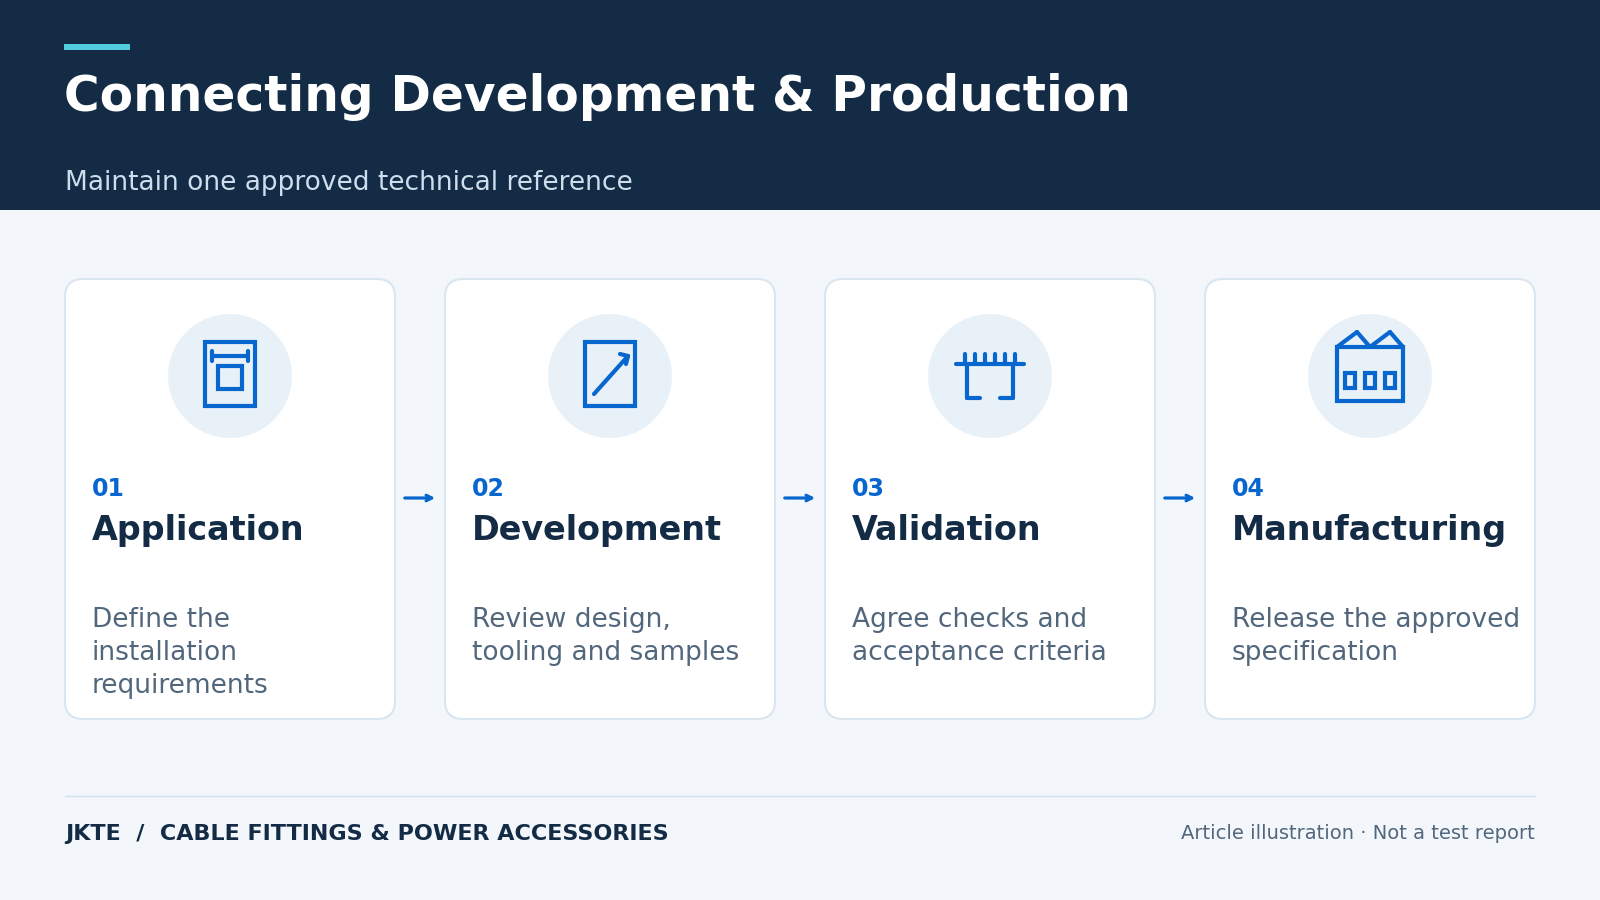This screenshot has width=1600, height=900.
Task: Click footer 'JKTE / CABLE FITTINGS & POWER ACCESSORIES'
Action: click(366, 833)
